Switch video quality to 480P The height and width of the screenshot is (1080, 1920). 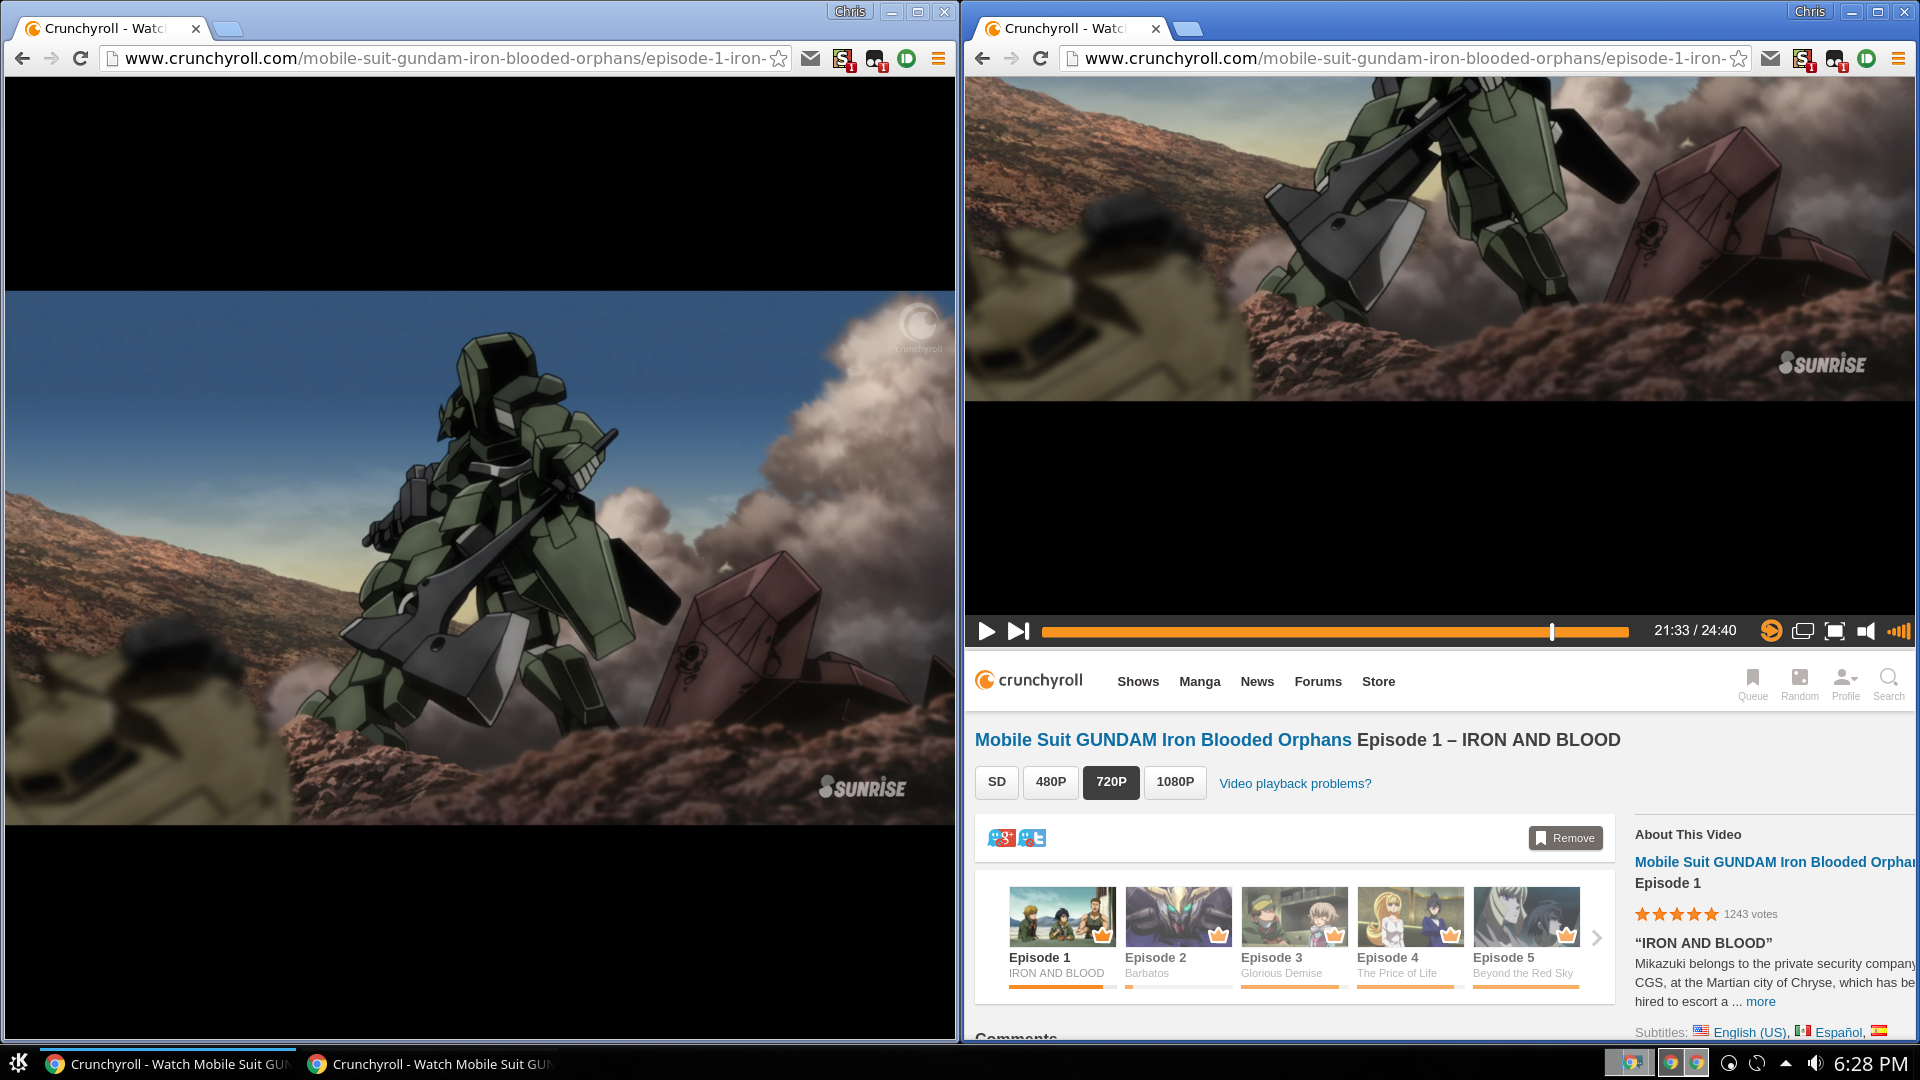1050,782
